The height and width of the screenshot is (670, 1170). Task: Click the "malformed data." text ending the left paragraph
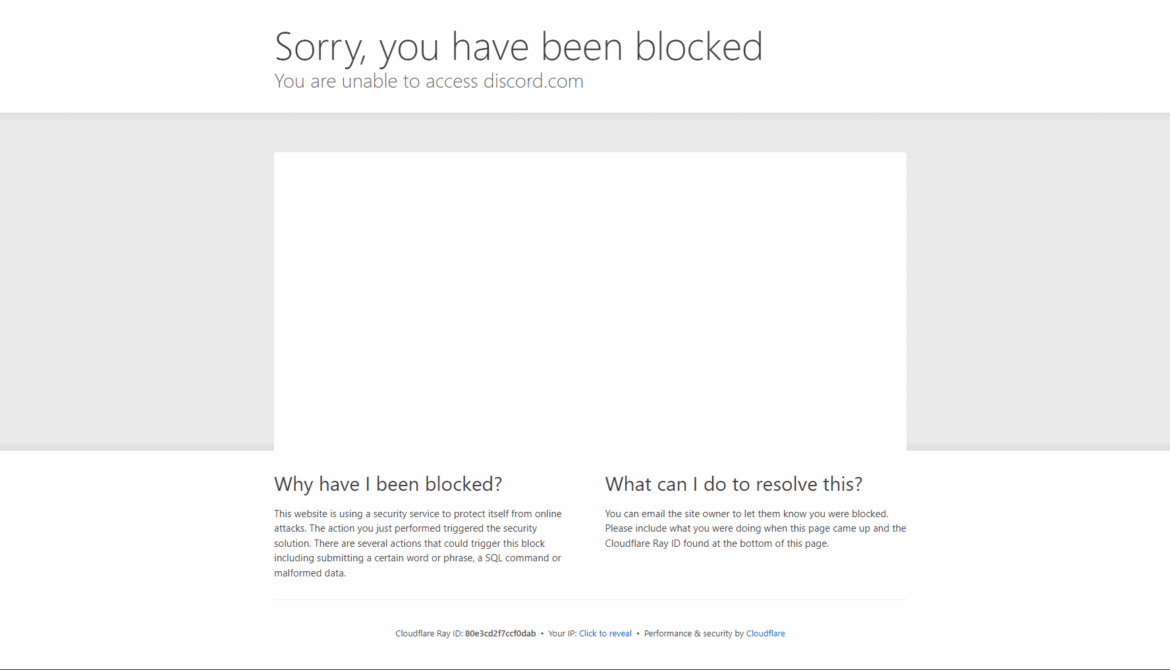[x=310, y=573]
